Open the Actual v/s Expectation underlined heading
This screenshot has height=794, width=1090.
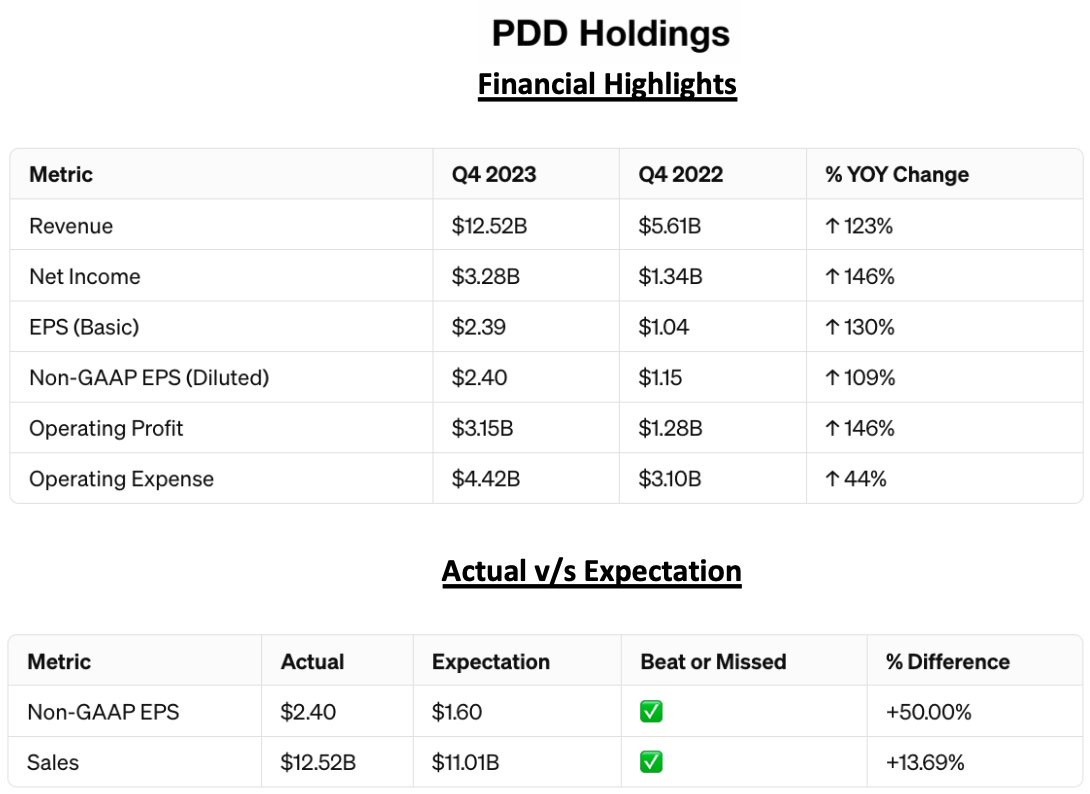coord(592,571)
